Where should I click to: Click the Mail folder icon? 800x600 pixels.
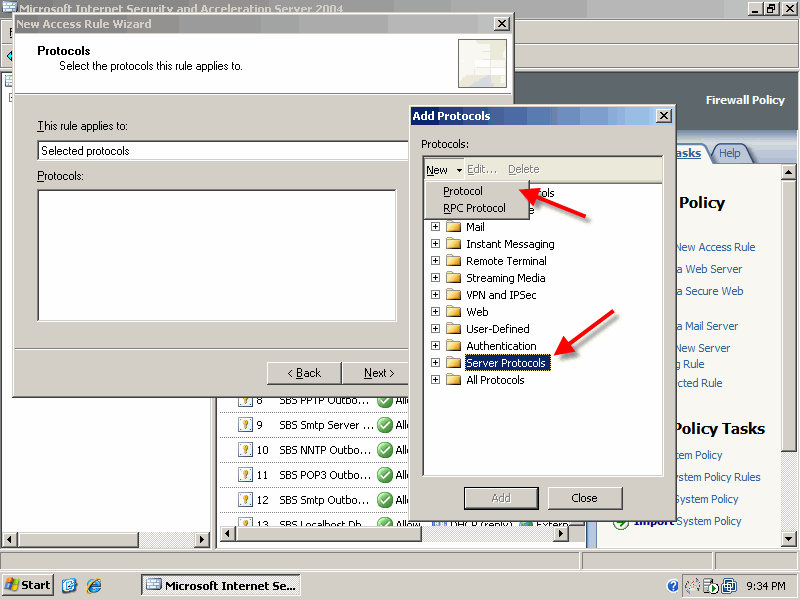(453, 227)
